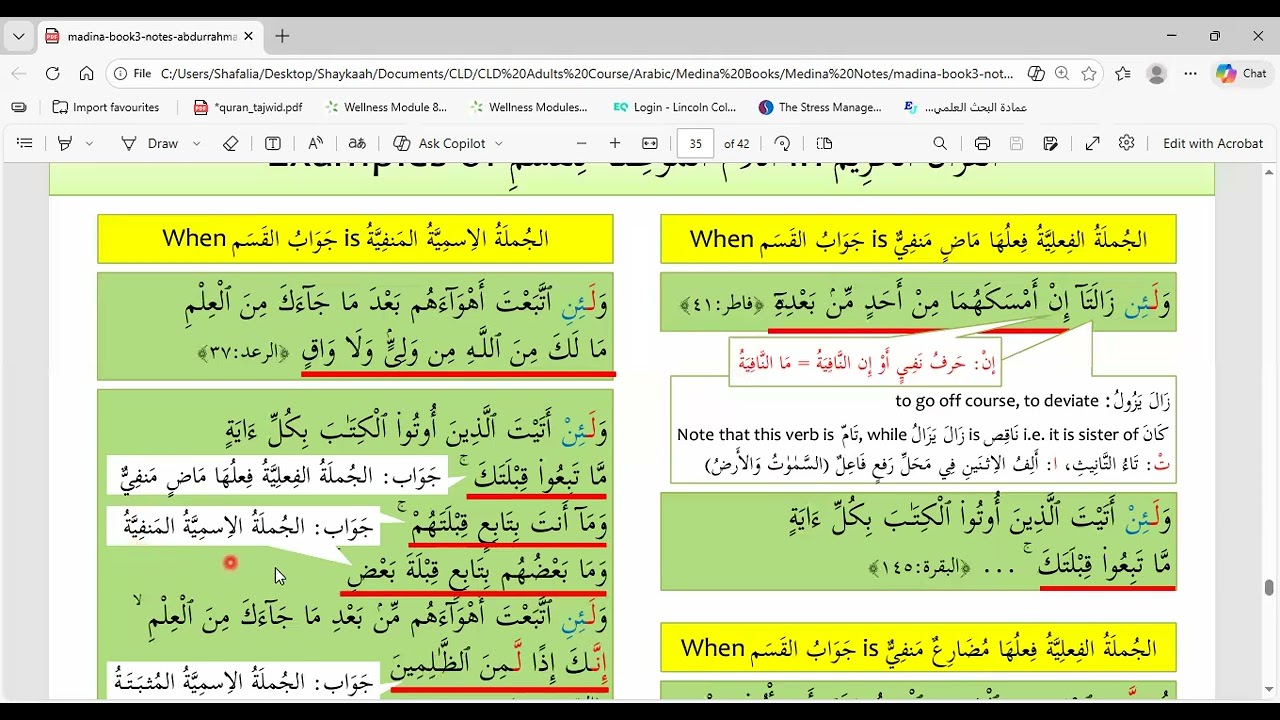Expand the Ask Copilot dropdown arrow

click(498, 143)
